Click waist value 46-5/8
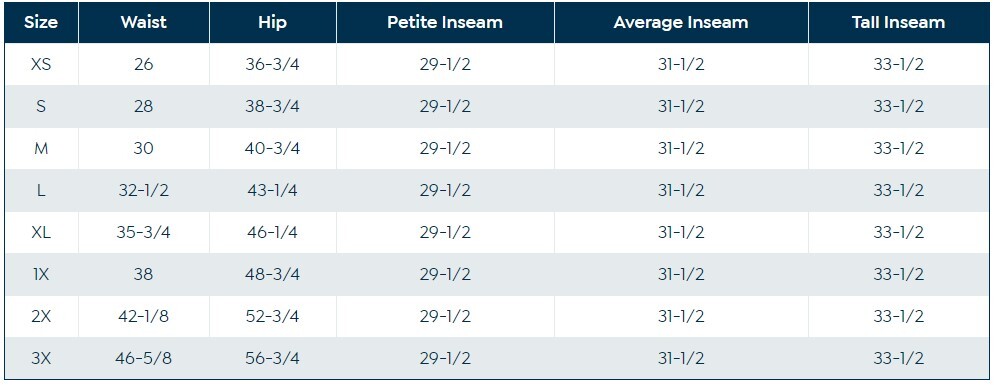Viewport: 994px width, 385px height. point(144,358)
